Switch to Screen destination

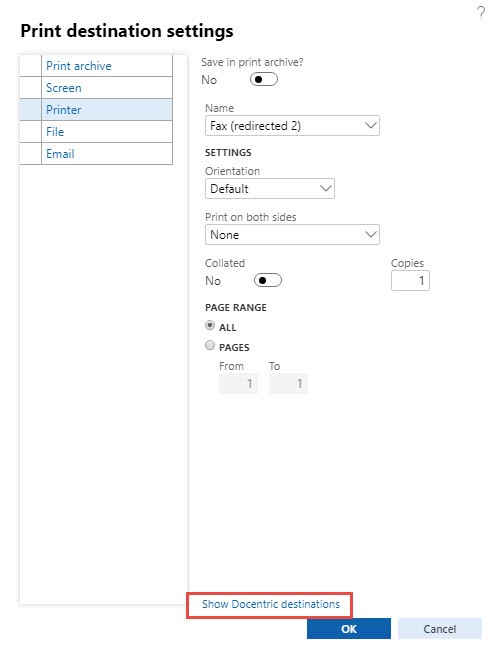[107, 88]
